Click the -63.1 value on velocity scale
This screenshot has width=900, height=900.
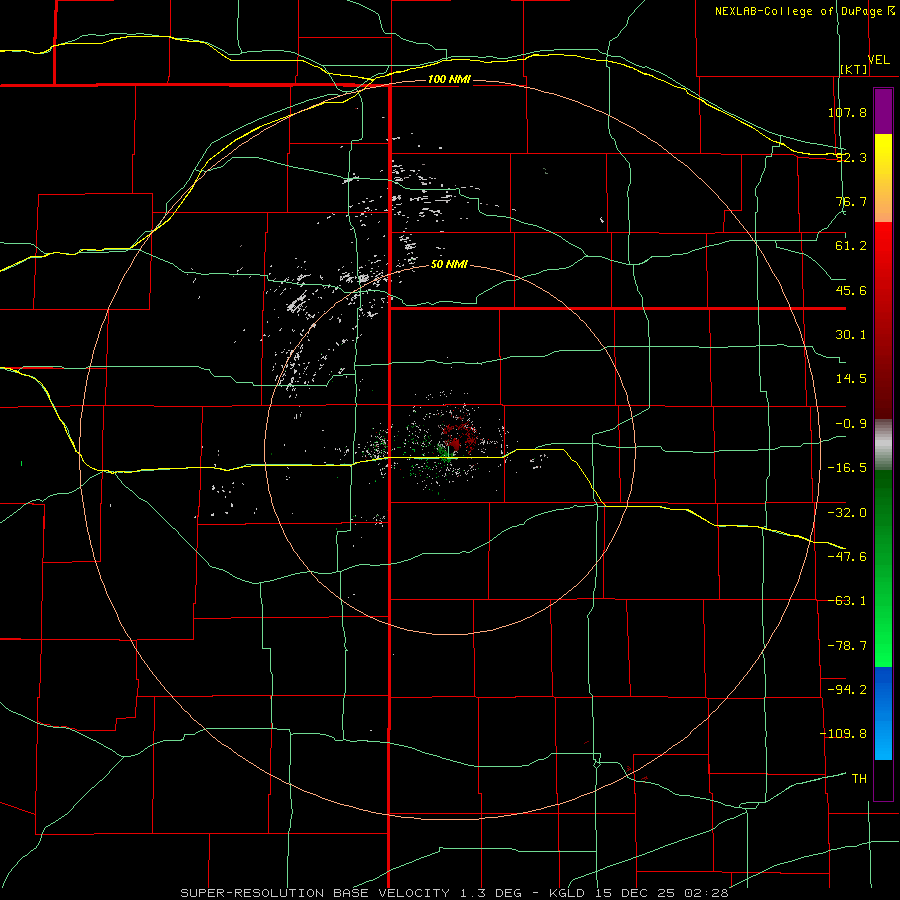(x=847, y=601)
